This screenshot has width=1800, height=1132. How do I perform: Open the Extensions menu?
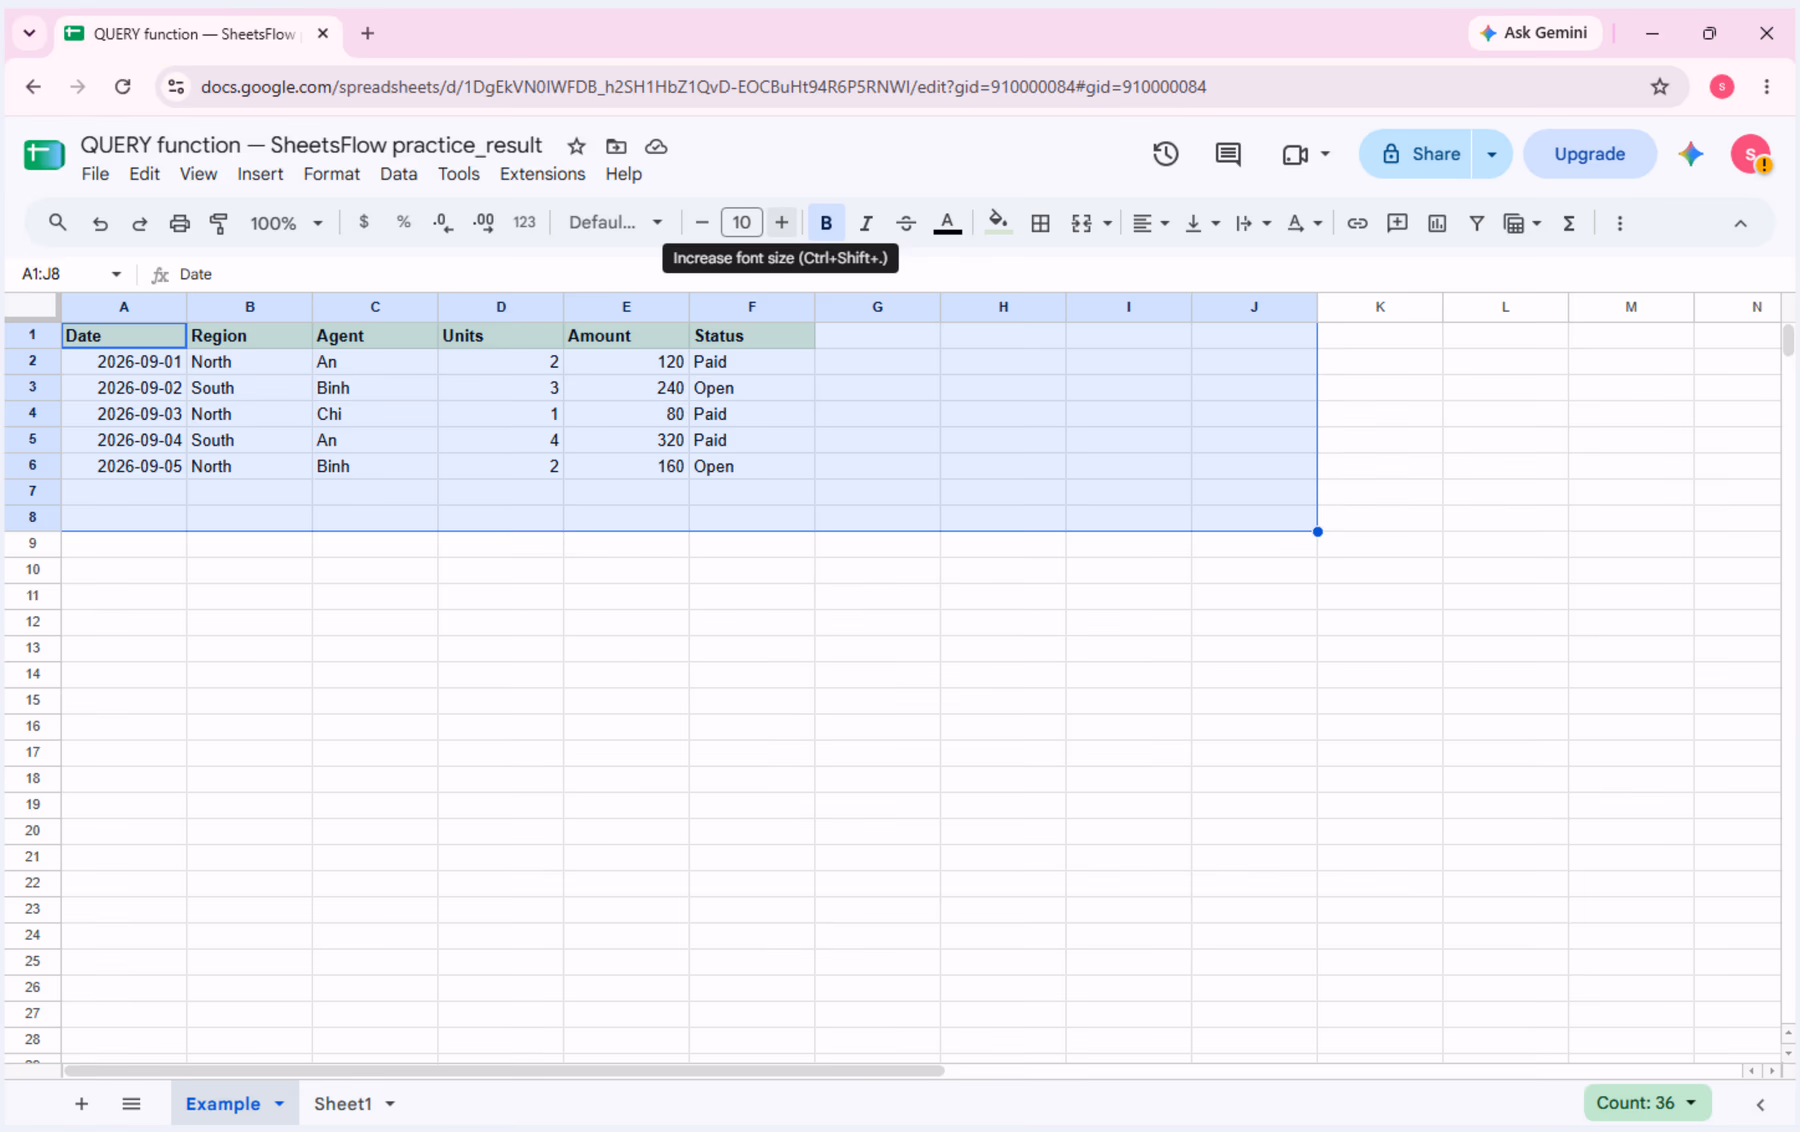(542, 174)
